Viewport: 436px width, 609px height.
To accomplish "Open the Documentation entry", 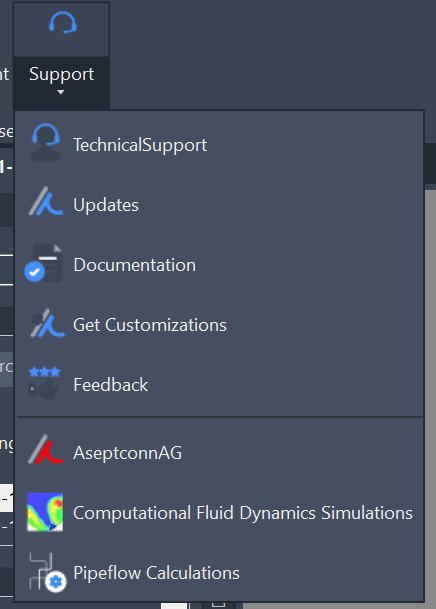I will point(219,265).
